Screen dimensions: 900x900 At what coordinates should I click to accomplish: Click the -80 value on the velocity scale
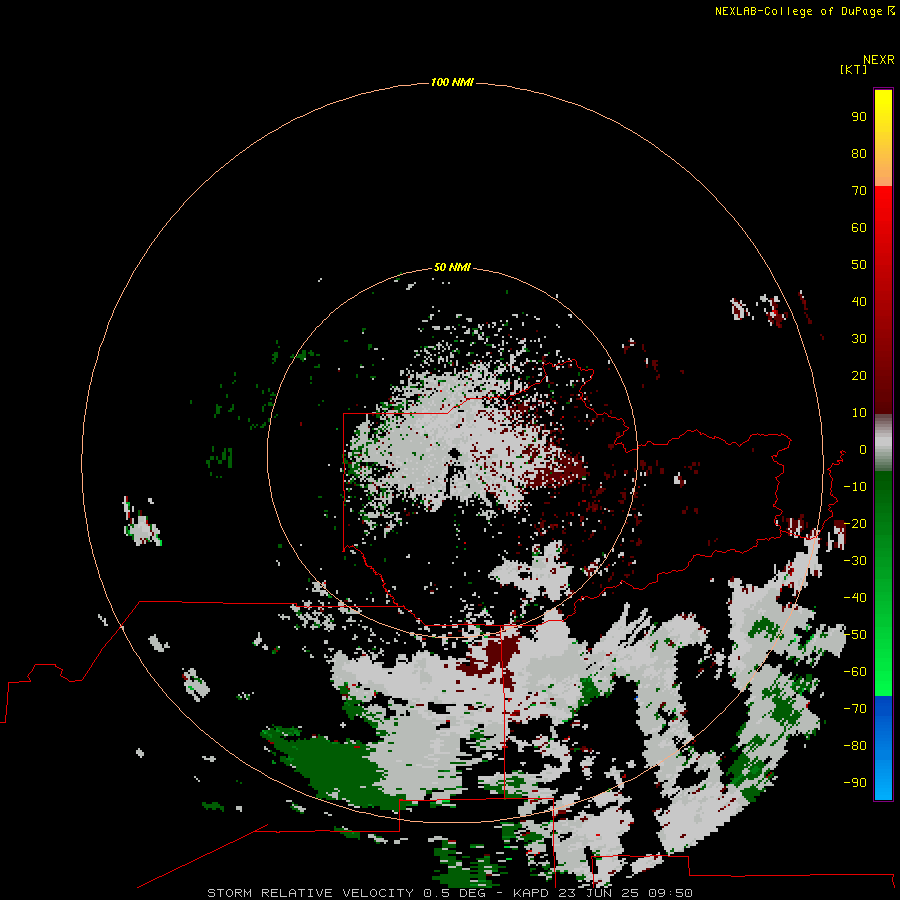(855, 746)
